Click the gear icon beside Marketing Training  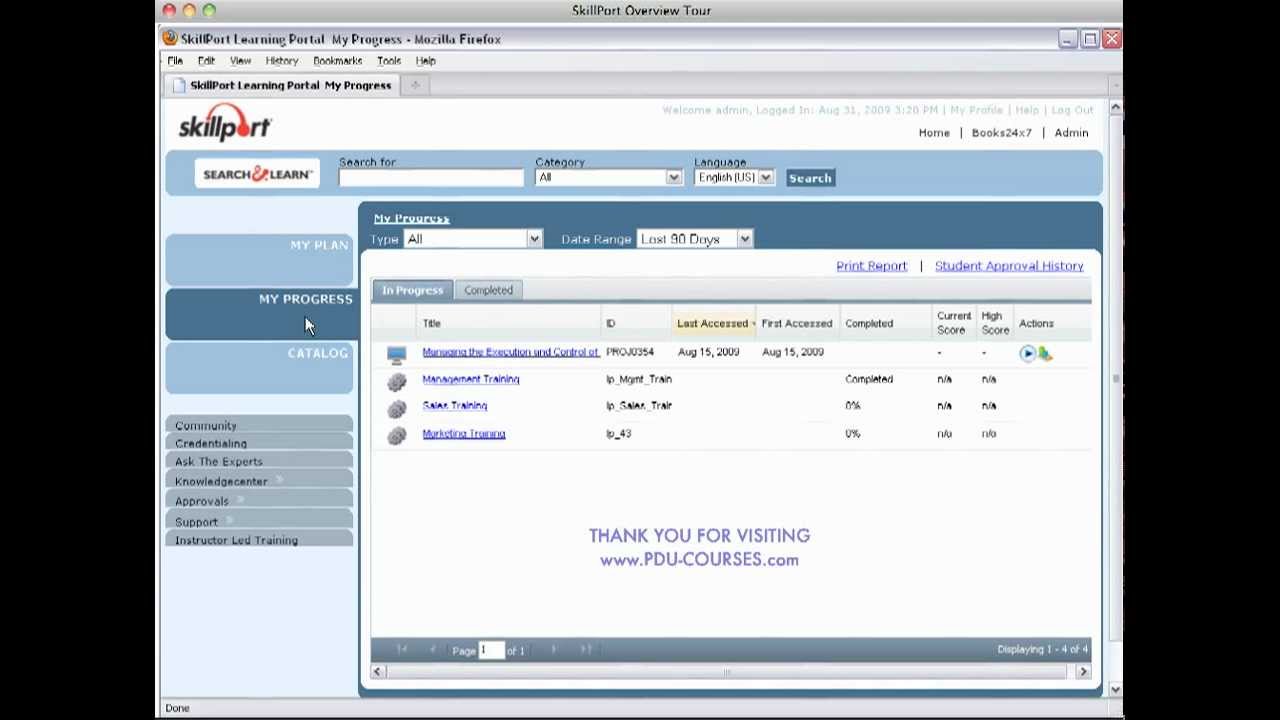point(397,435)
